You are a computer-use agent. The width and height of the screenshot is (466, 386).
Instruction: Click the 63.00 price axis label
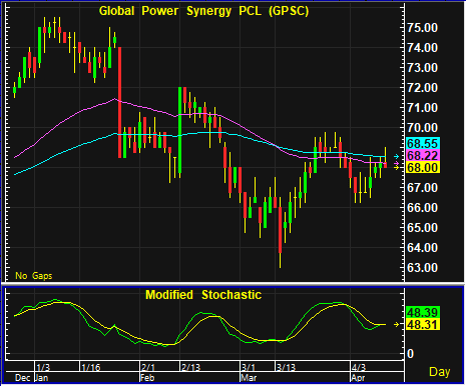tap(422, 268)
